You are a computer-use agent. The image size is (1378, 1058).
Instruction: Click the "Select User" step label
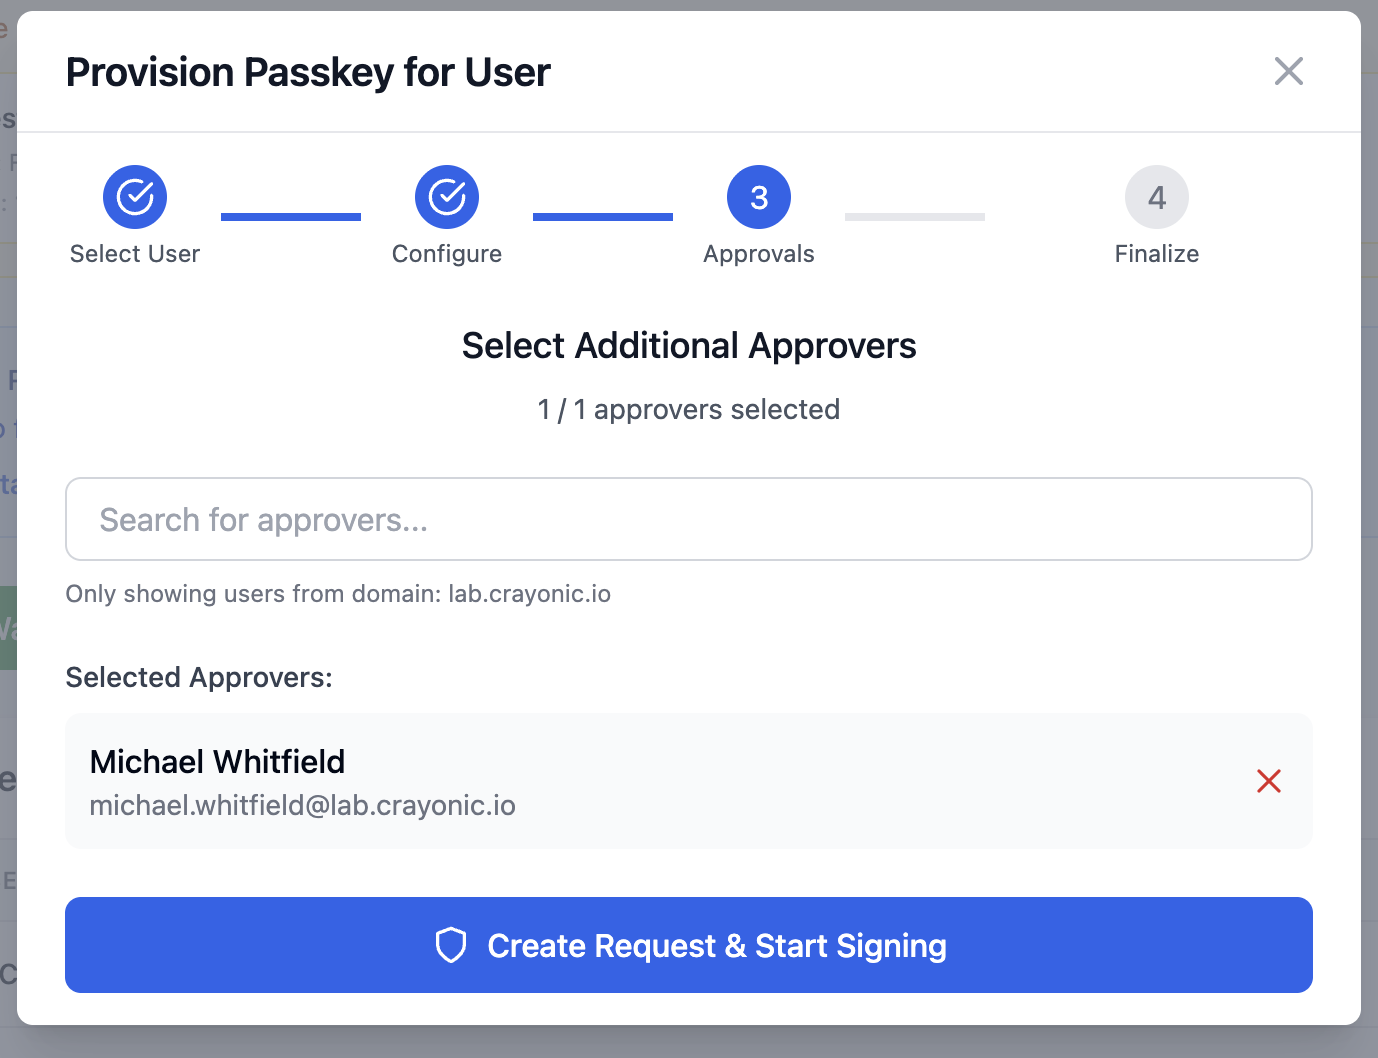pos(135,254)
